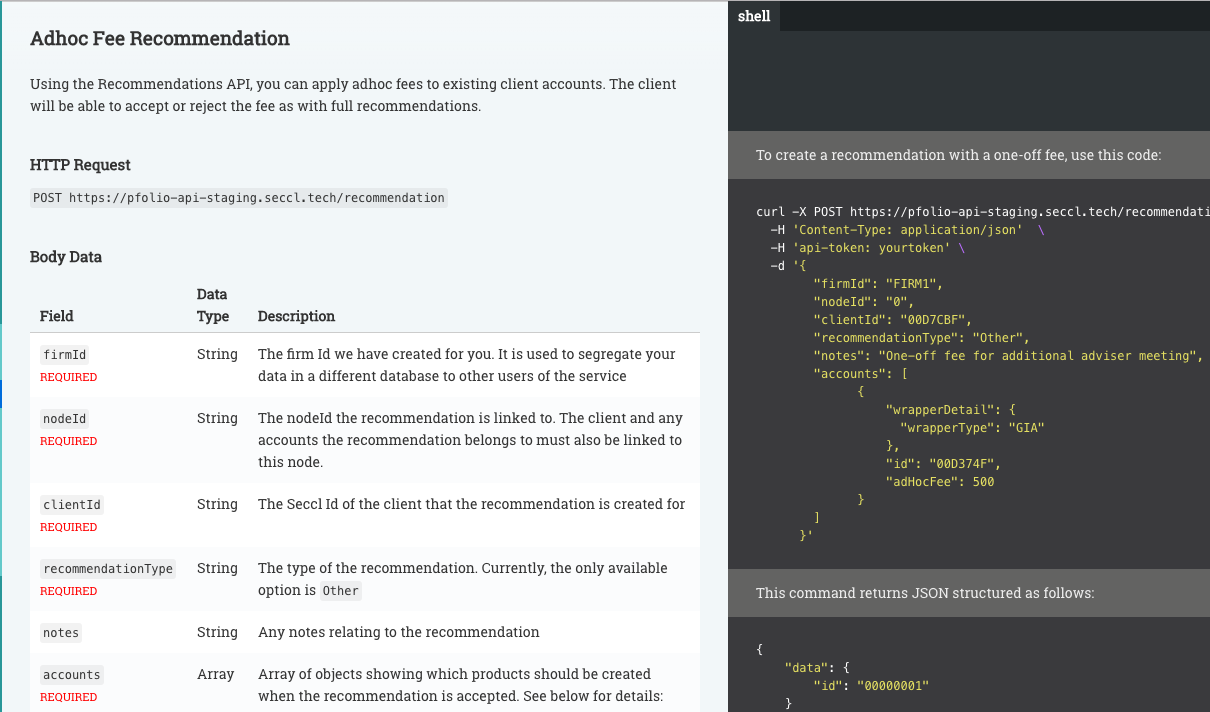Select the notes field name
Viewport: 1210px width, 712px height.
pyautogui.click(x=61, y=633)
